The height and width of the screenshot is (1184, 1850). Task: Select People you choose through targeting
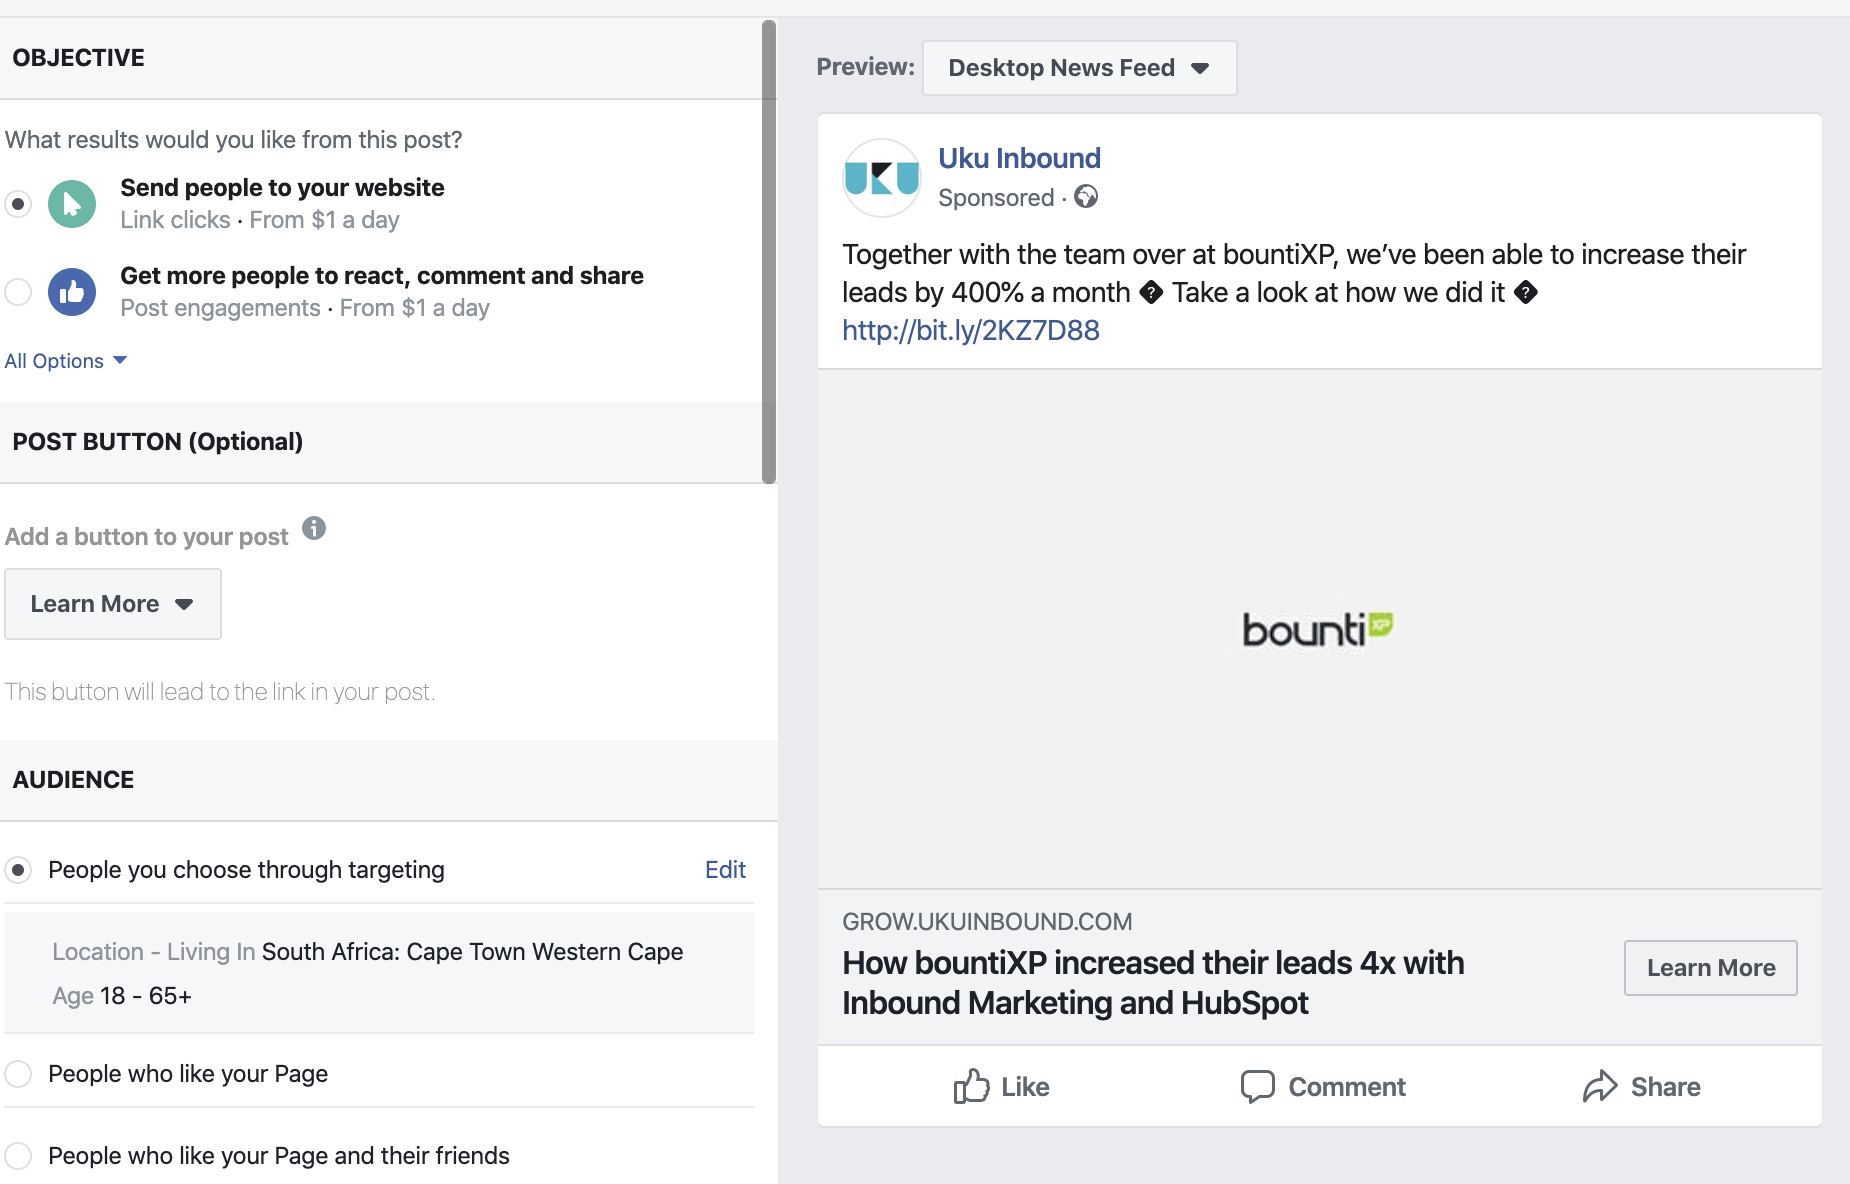18,870
